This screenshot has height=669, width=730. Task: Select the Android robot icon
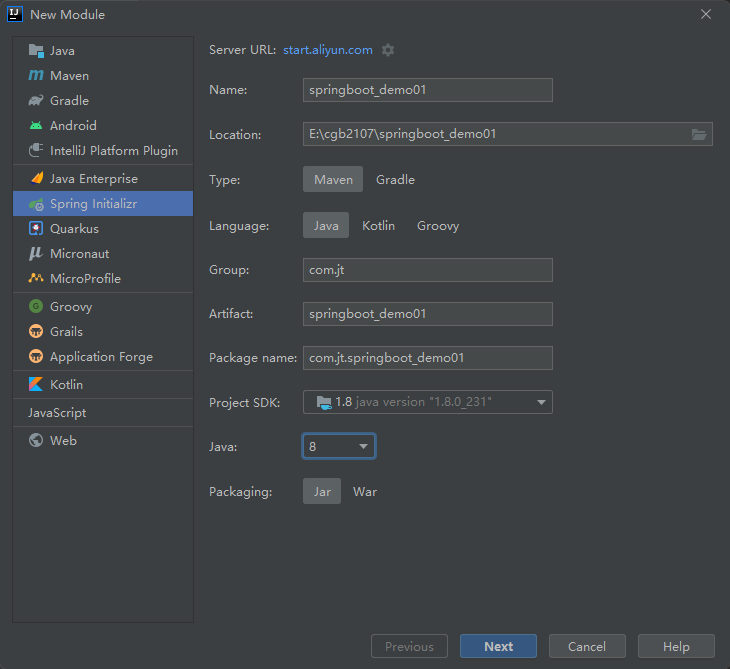36,125
